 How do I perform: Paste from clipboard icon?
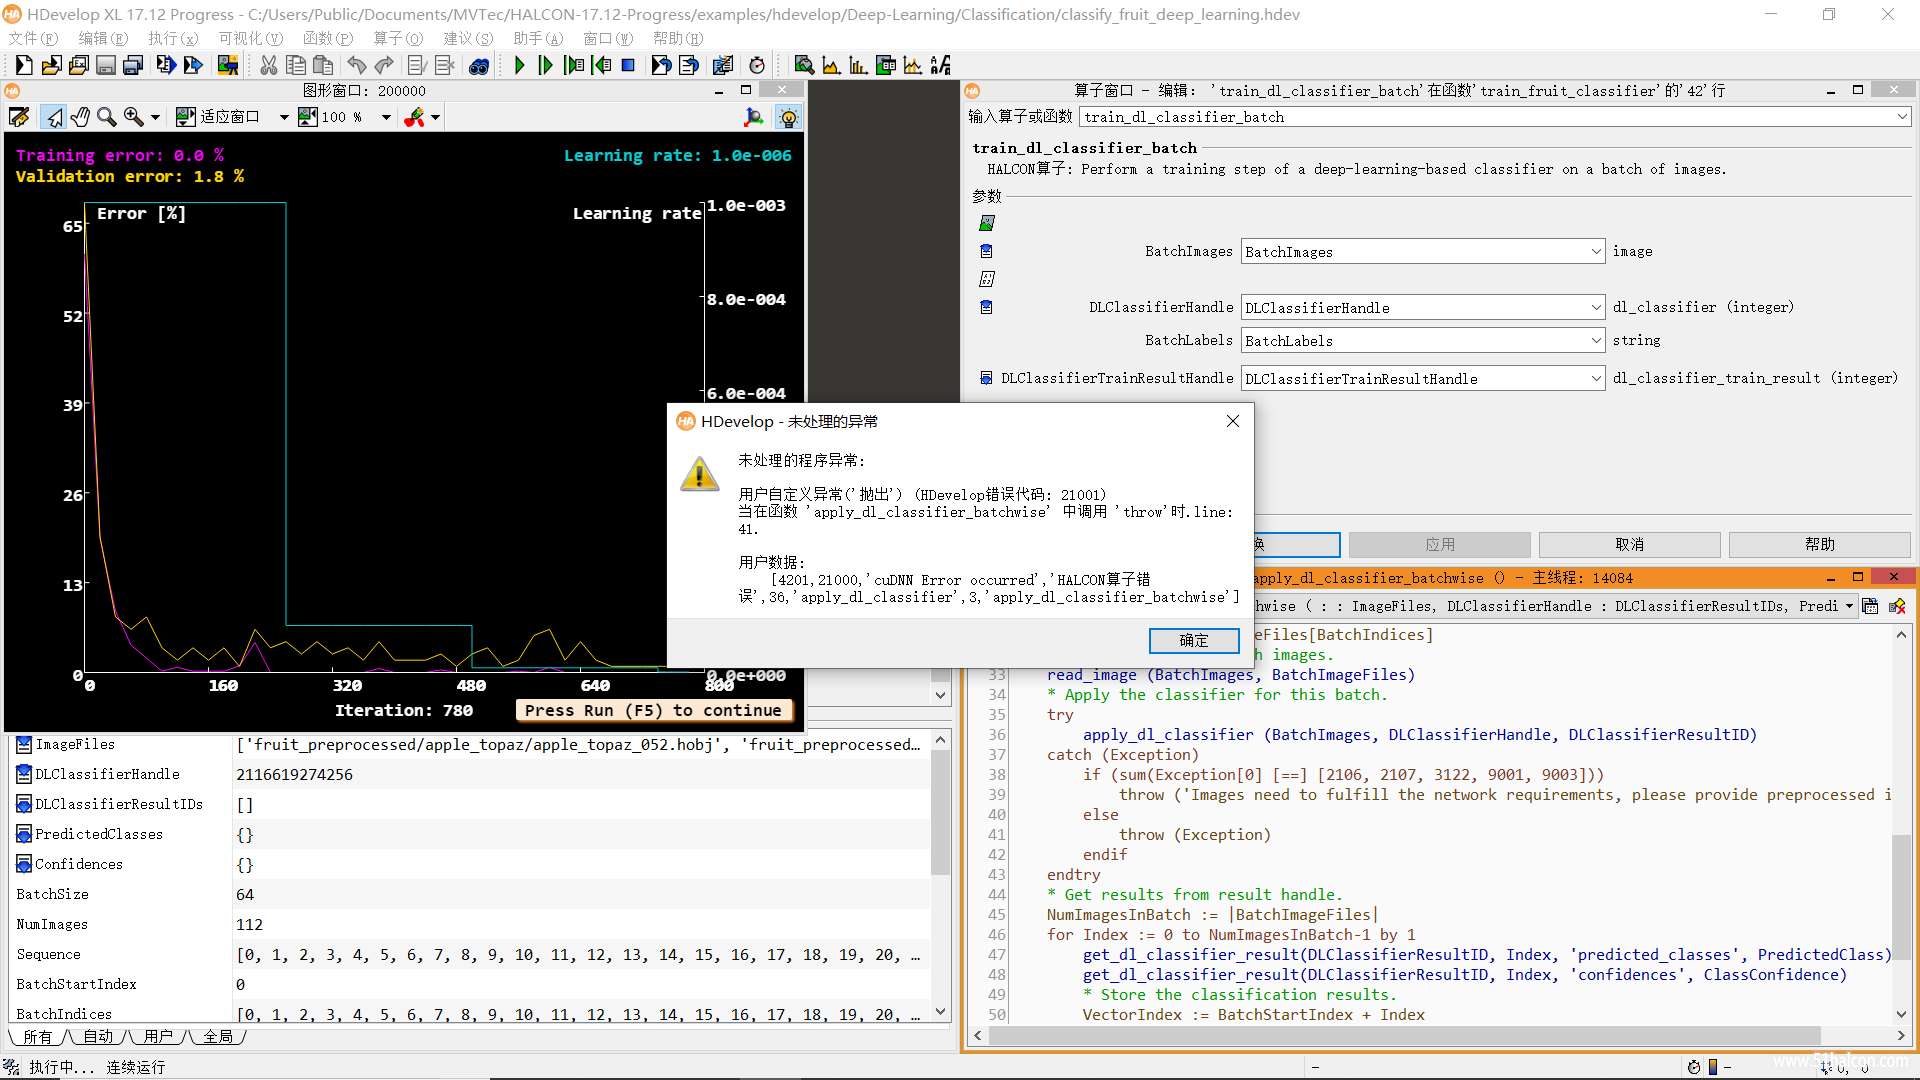pos(322,65)
